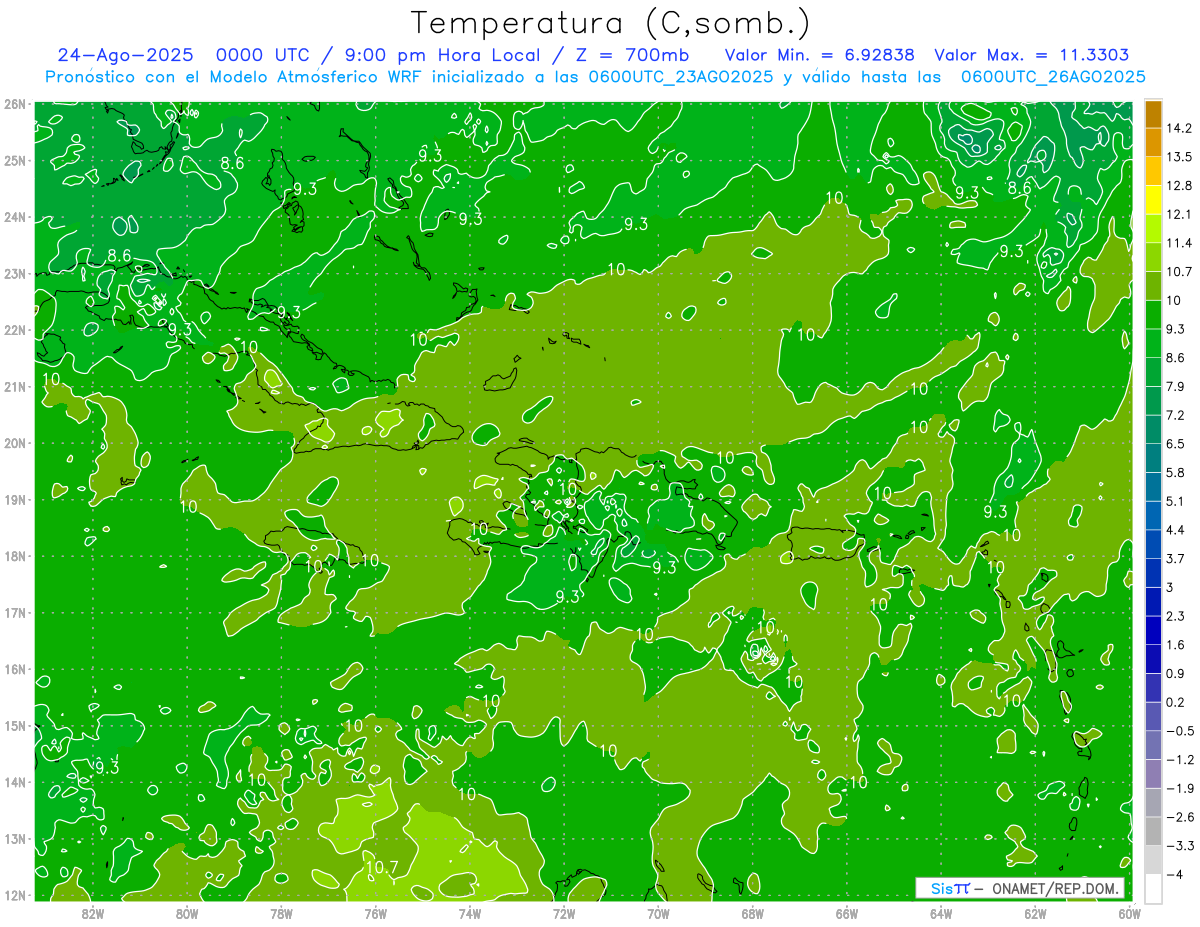The height and width of the screenshot is (927, 1200).
Task: Click the longitude axis label "74W"
Action: pos(470,913)
